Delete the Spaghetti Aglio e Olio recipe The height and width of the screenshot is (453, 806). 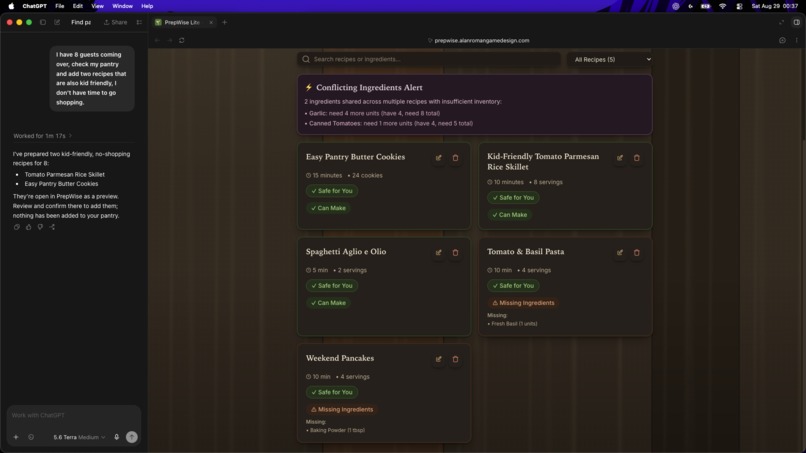point(455,252)
